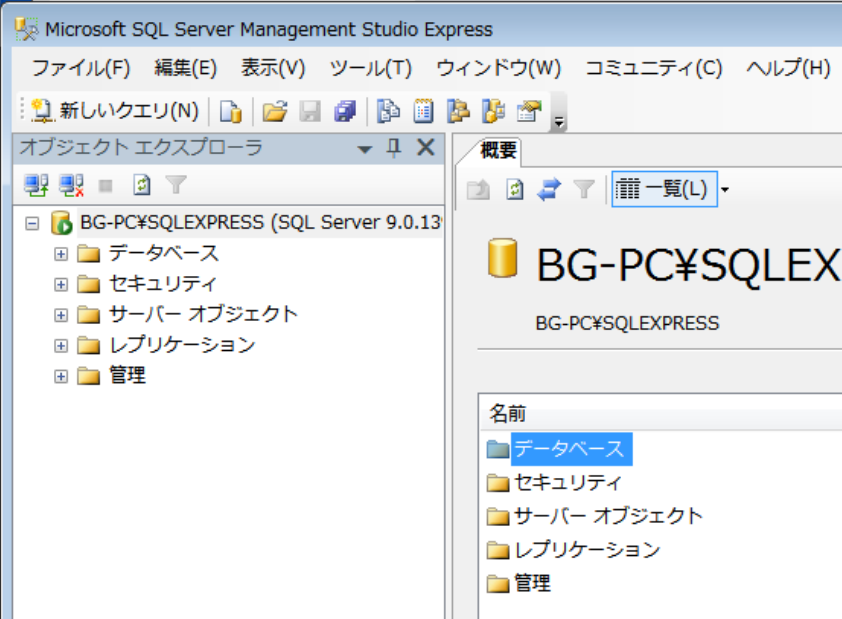Switch to the 概要 tab

498,150
